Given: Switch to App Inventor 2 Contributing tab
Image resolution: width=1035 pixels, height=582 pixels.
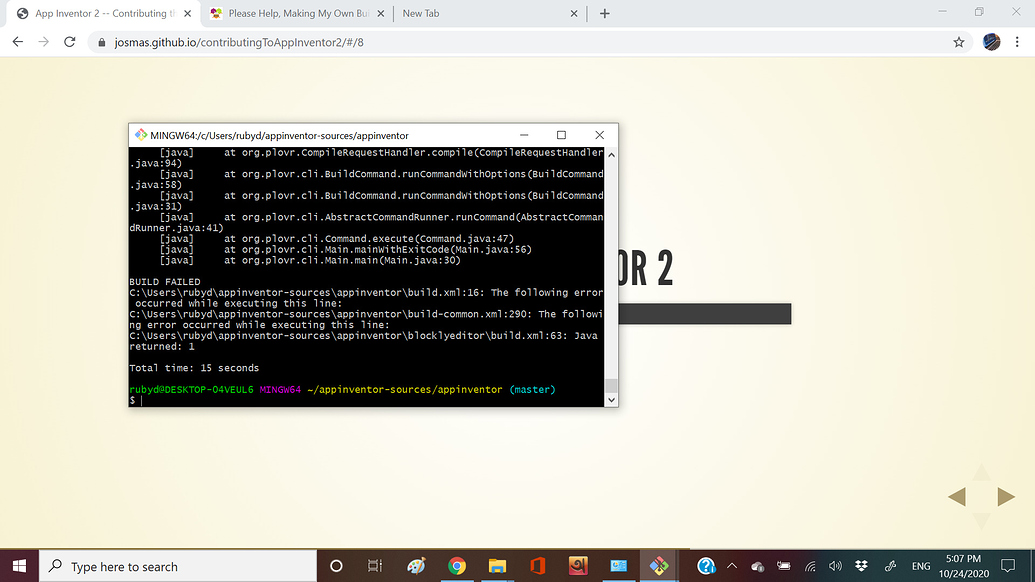Looking at the screenshot, I should point(102,13).
